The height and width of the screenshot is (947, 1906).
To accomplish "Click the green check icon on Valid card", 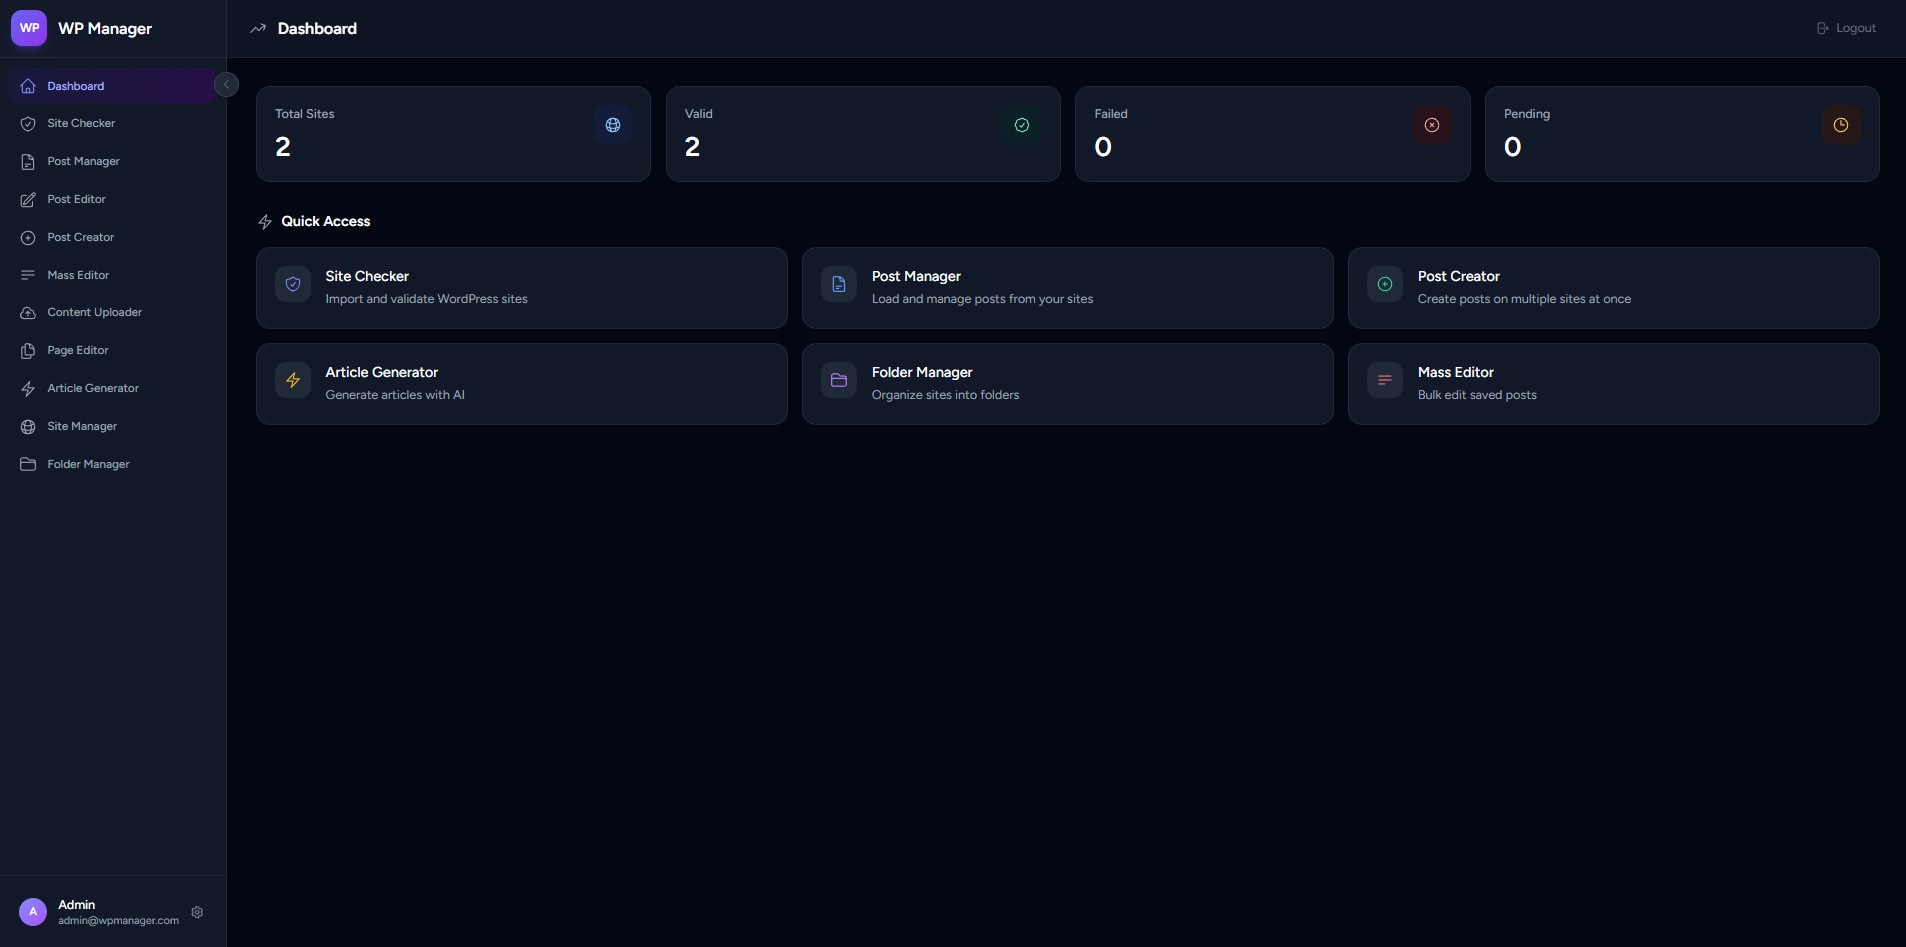I will (x=1022, y=125).
